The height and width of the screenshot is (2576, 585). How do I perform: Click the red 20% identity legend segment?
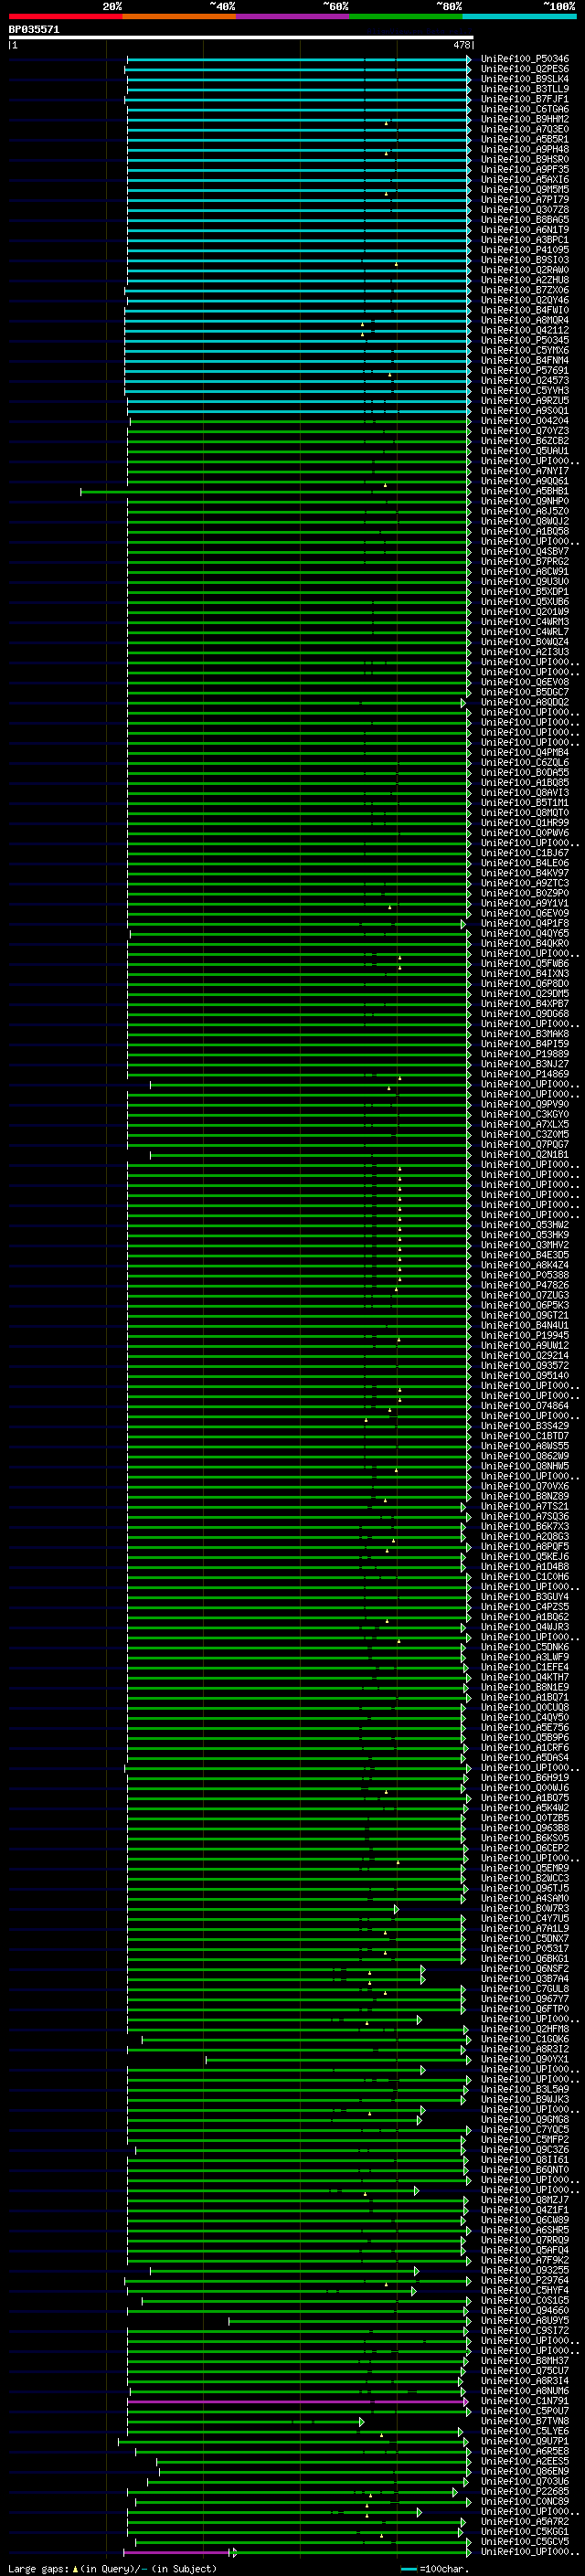65,16
